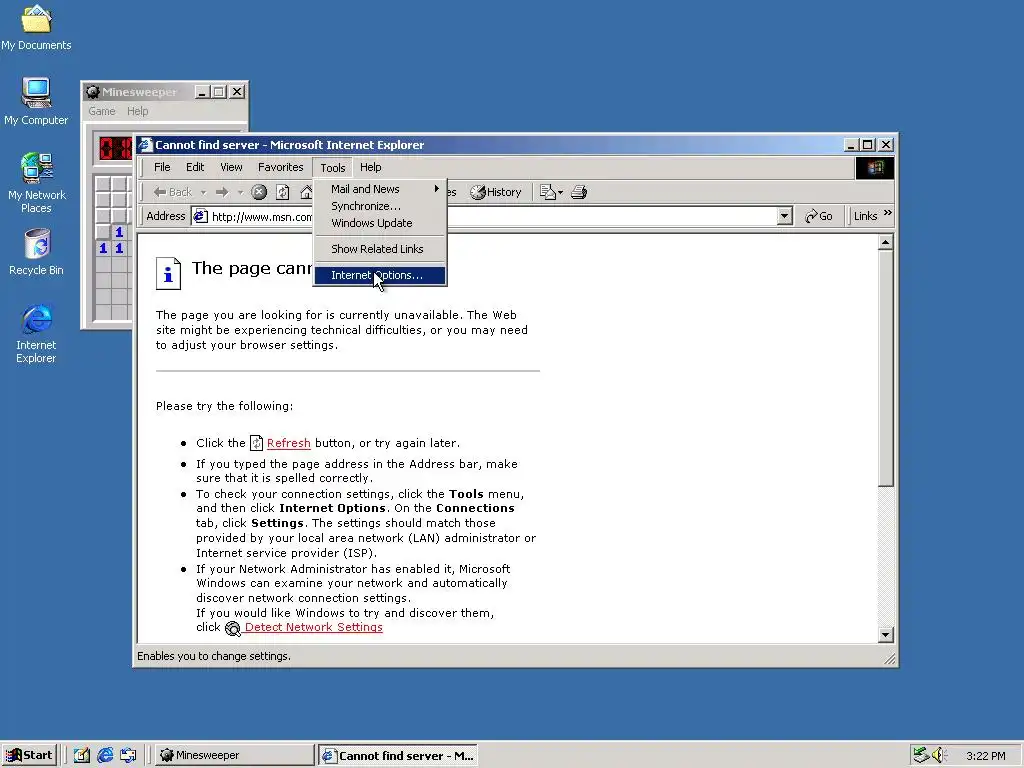This screenshot has height=768, width=1024.
Task: Click the Stop loading icon
Action: click(x=259, y=192)
